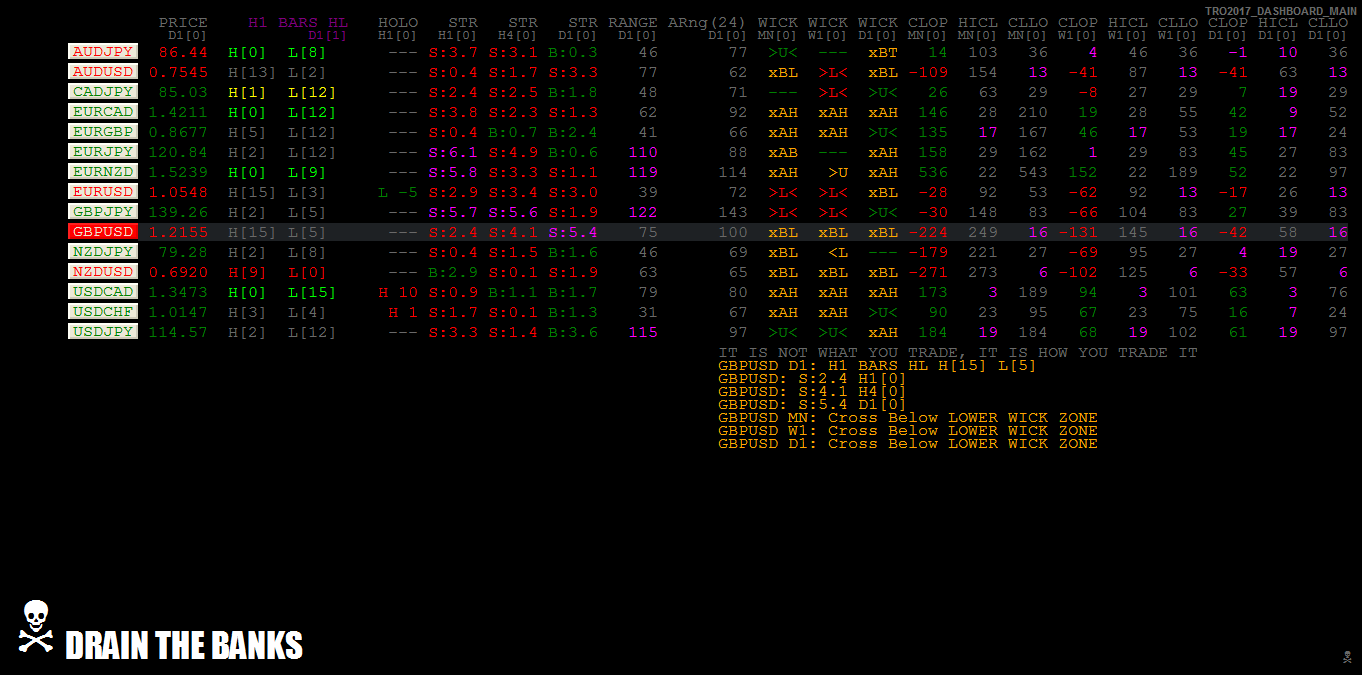Image resolution: width=1362 pixels, height=675 pixels.
Task: Choose the NZDJPY symbol button
Action: point(103,251)
